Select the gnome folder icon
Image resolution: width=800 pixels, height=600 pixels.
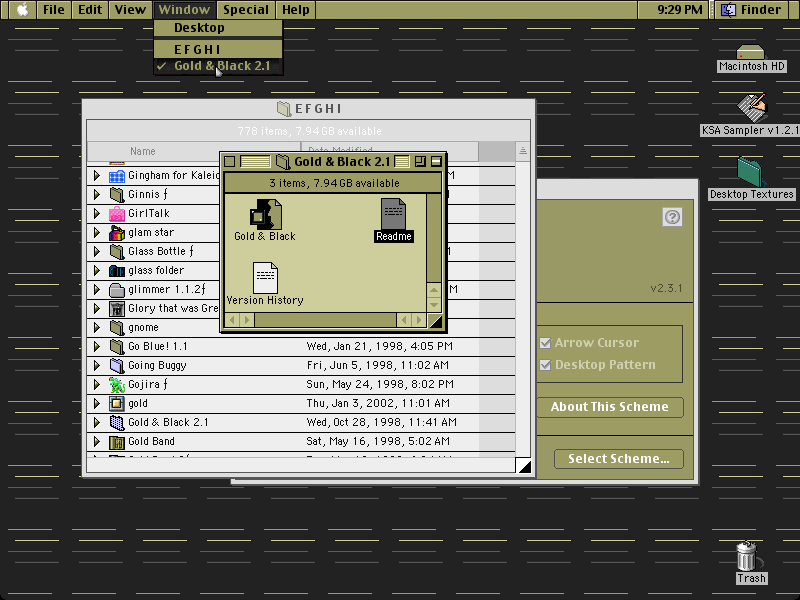coord(117,328)
